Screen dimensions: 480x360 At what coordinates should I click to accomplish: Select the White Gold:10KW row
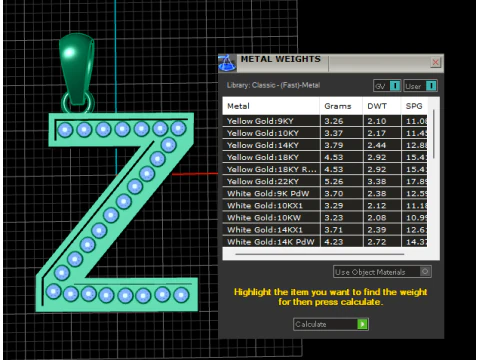pos(325,218)
